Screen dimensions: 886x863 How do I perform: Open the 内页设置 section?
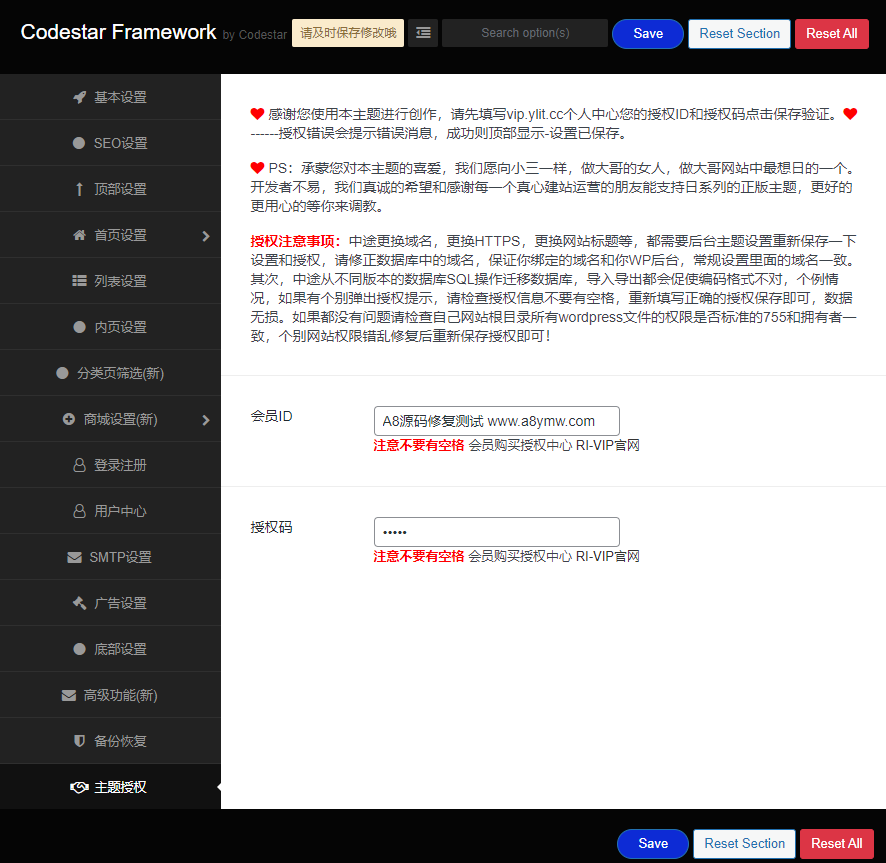point(110,326)
